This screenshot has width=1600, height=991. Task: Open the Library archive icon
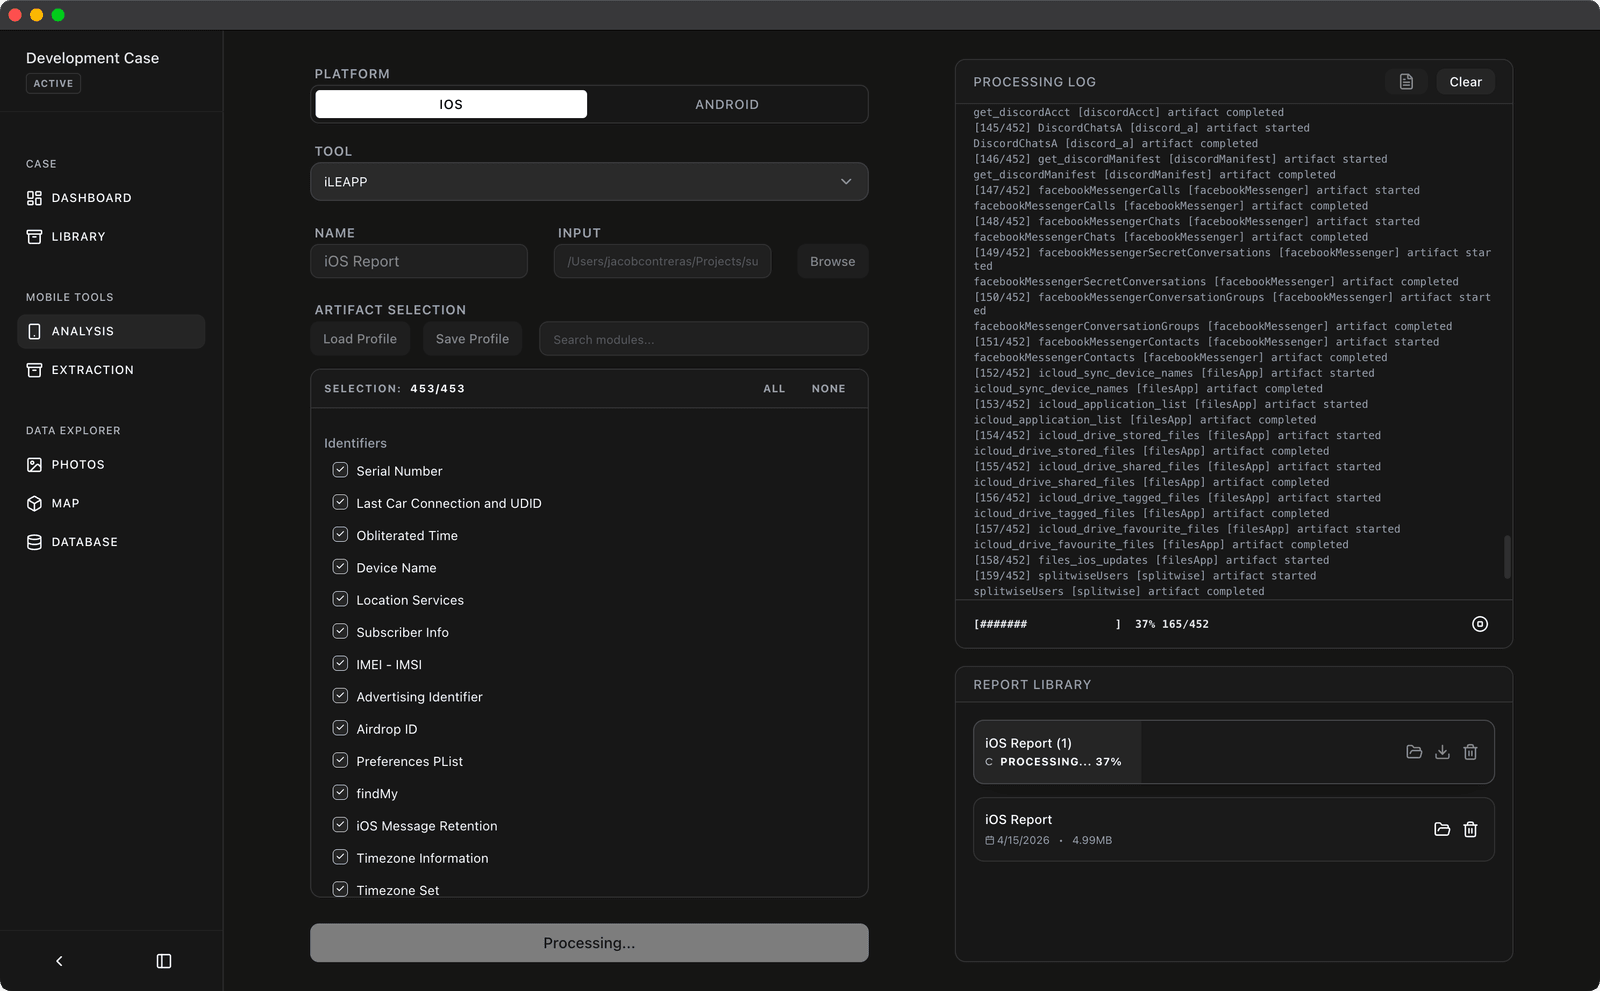pos(34,237)
